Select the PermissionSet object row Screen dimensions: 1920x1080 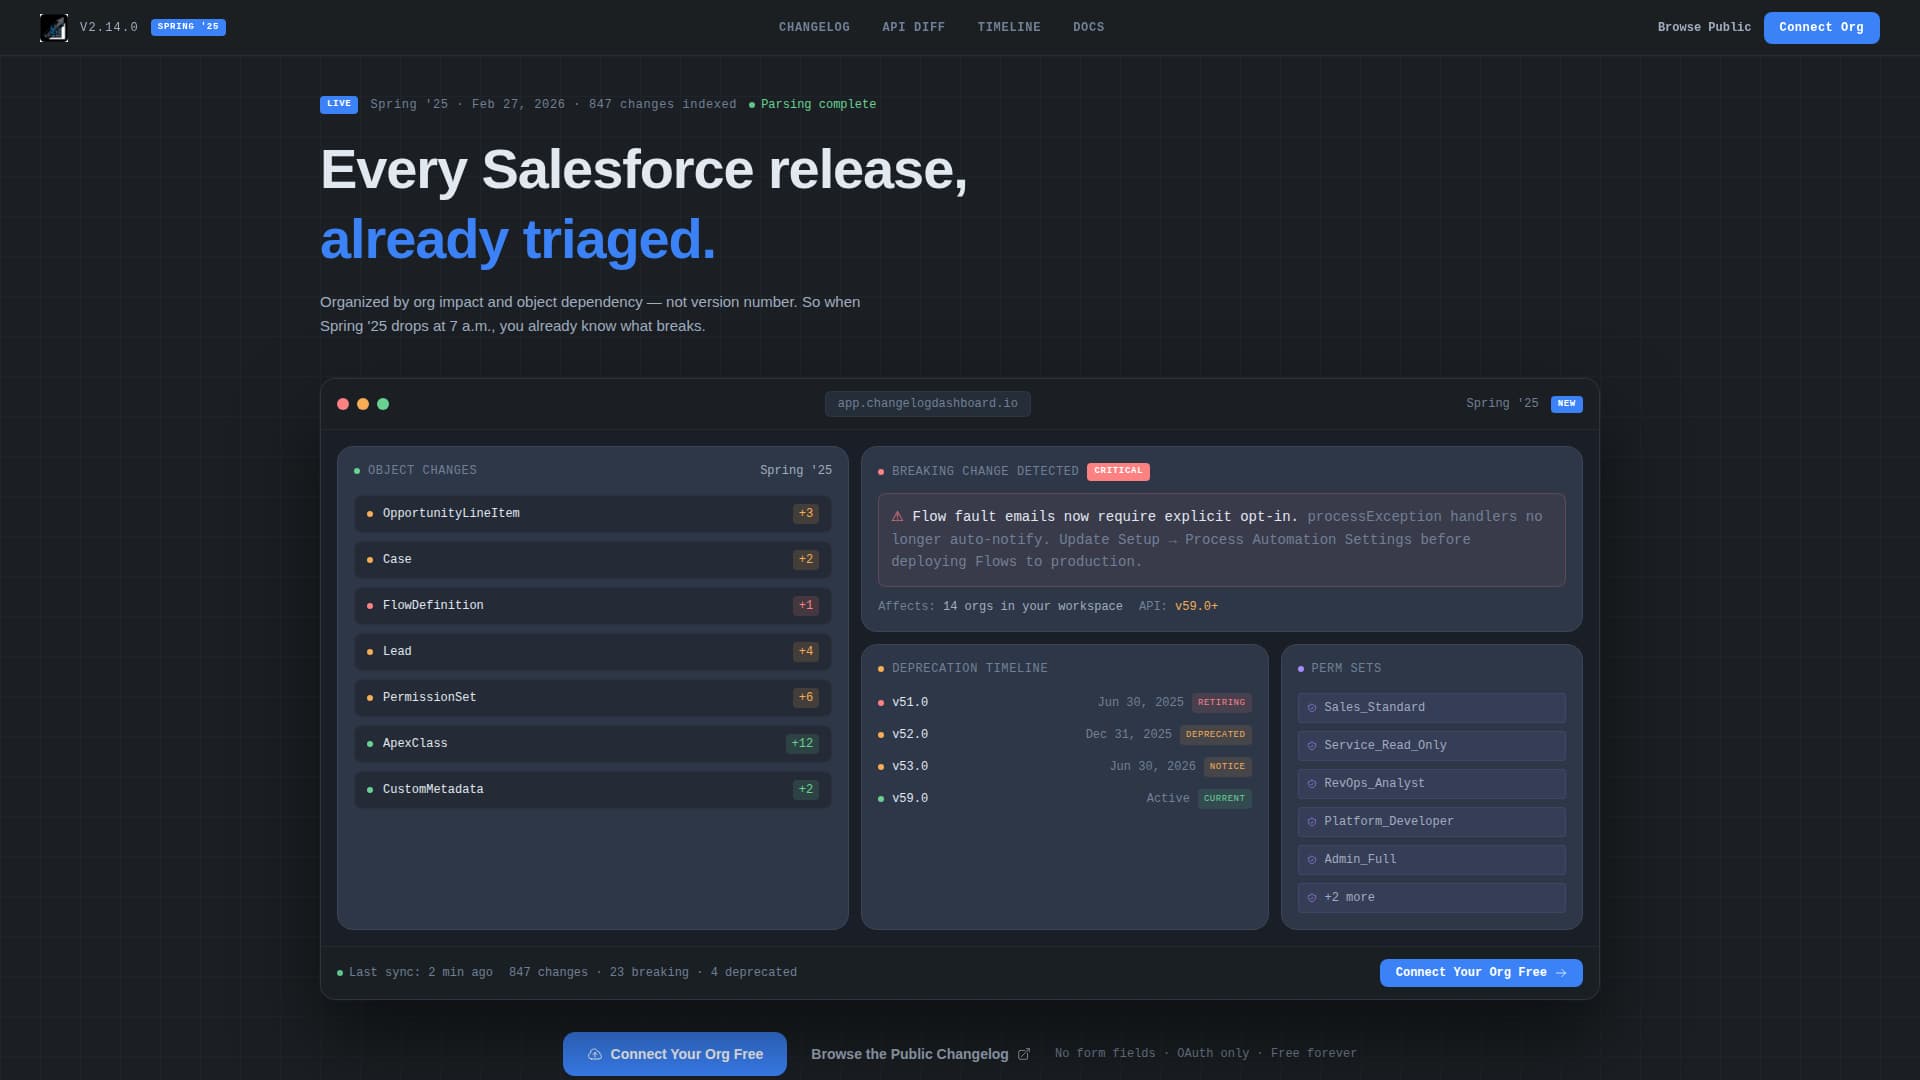(x=593, y=697)
